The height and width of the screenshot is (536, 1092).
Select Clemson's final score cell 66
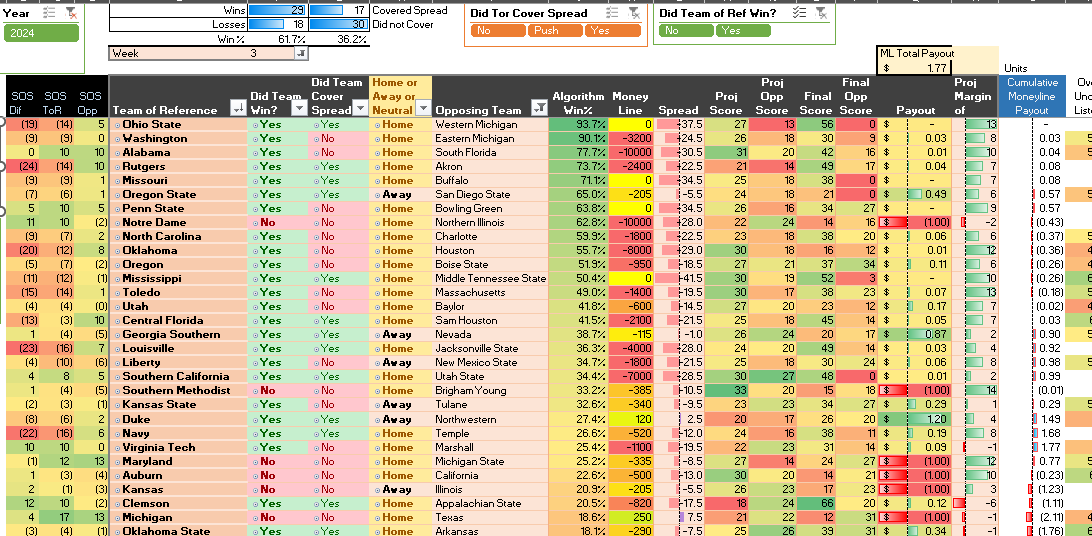tap(816, 503)
